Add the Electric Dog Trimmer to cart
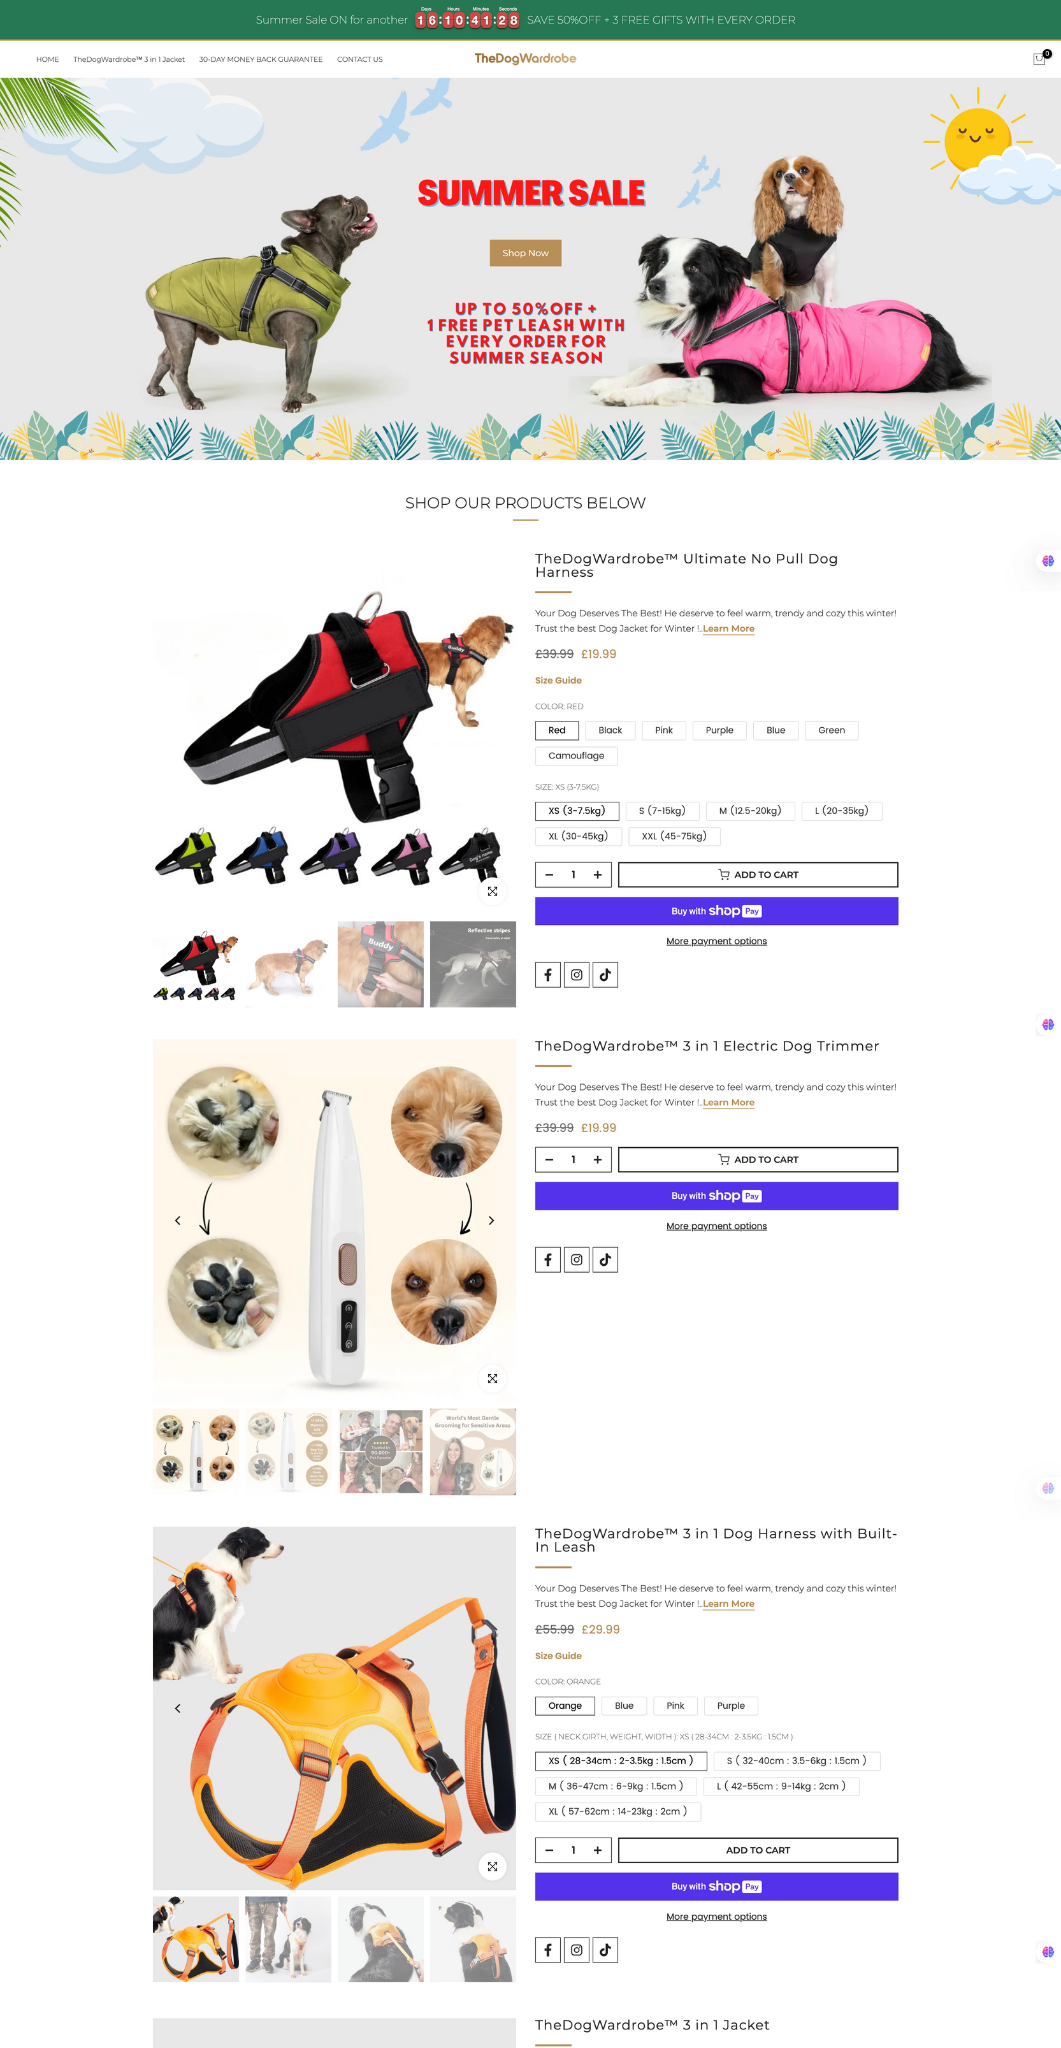The image size is (1061, 2048). [758, 1160]
